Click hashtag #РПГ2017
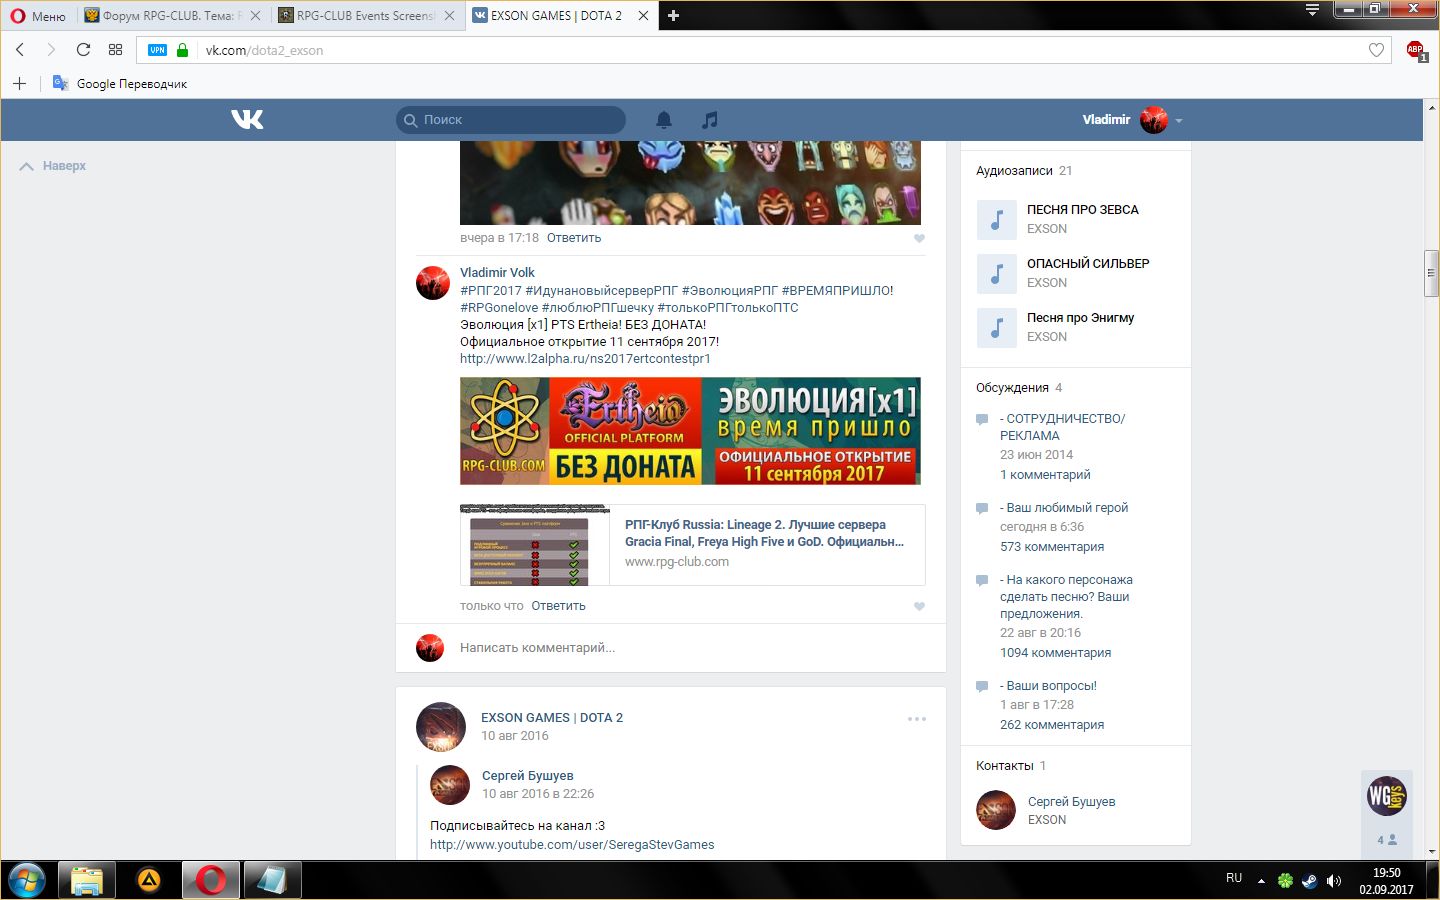Viewport: 1440px width, 900px height. tap(491, 291)
